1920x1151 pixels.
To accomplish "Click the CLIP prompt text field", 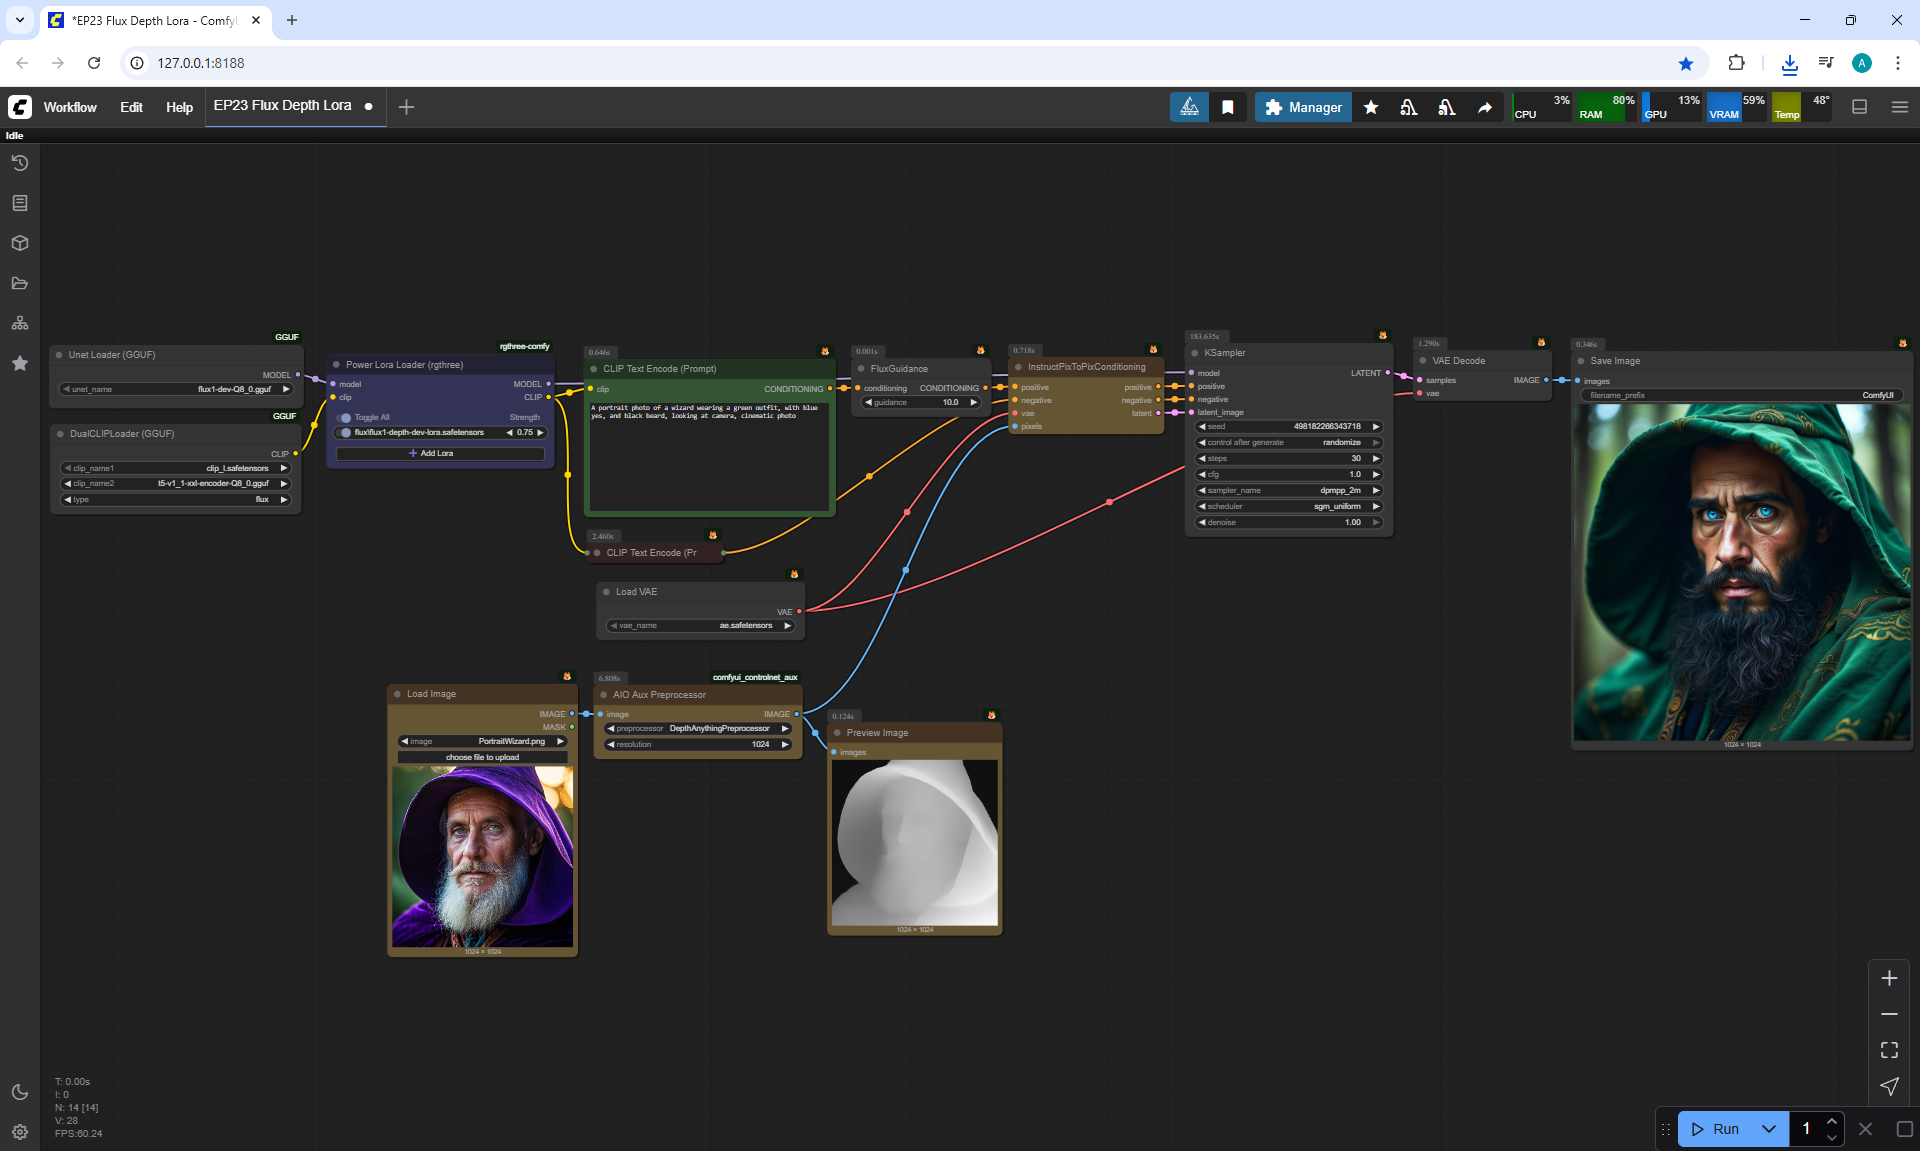I will [709, 455].
